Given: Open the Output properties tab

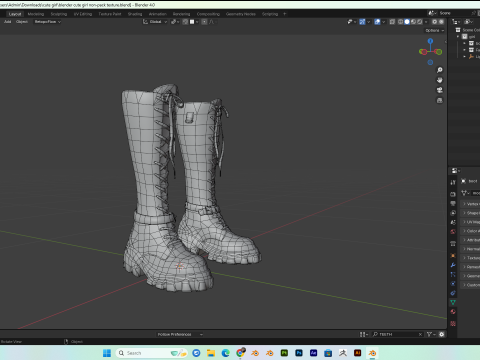Looking at the screenshot, I should click(x=453, y=203).
